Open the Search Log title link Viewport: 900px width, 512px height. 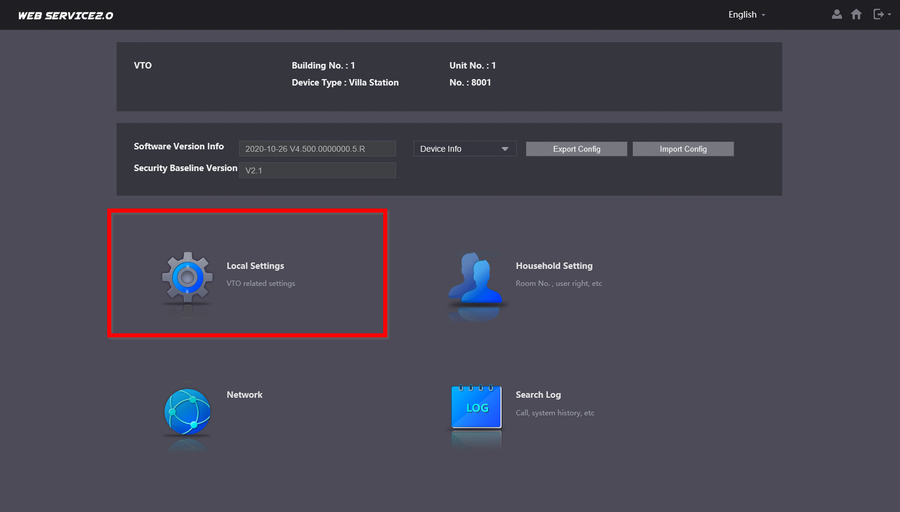538,395
